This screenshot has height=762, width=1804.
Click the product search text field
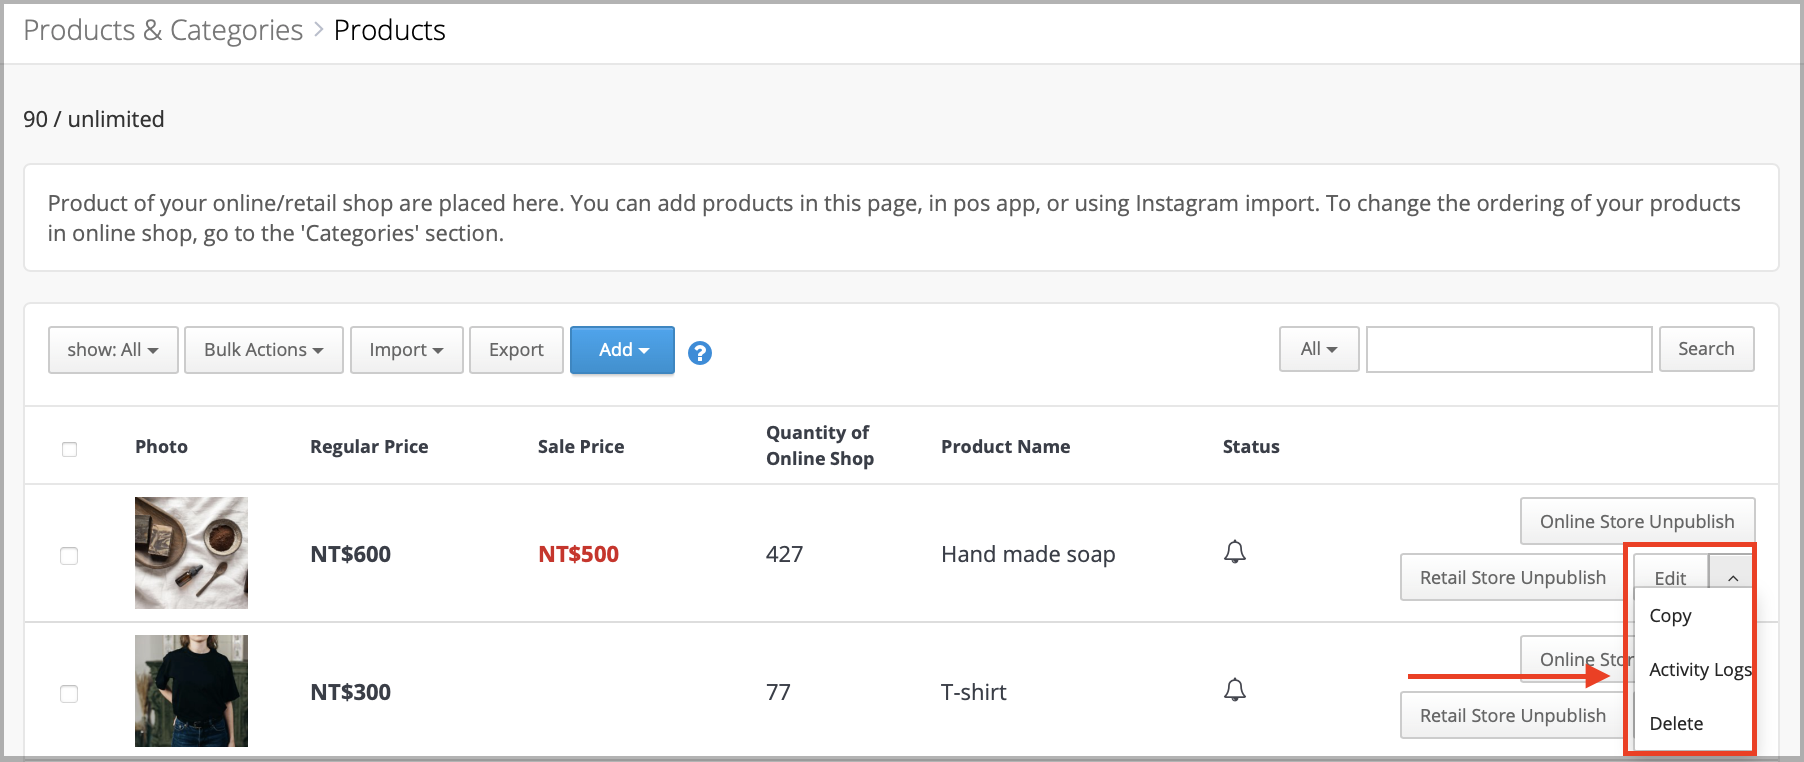point(1508,350)
